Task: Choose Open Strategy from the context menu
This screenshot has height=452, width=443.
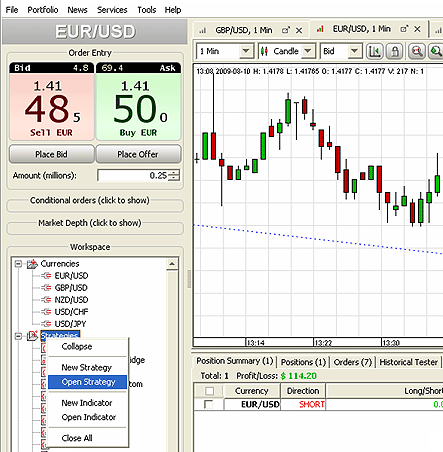Action: tap(88, 382)
